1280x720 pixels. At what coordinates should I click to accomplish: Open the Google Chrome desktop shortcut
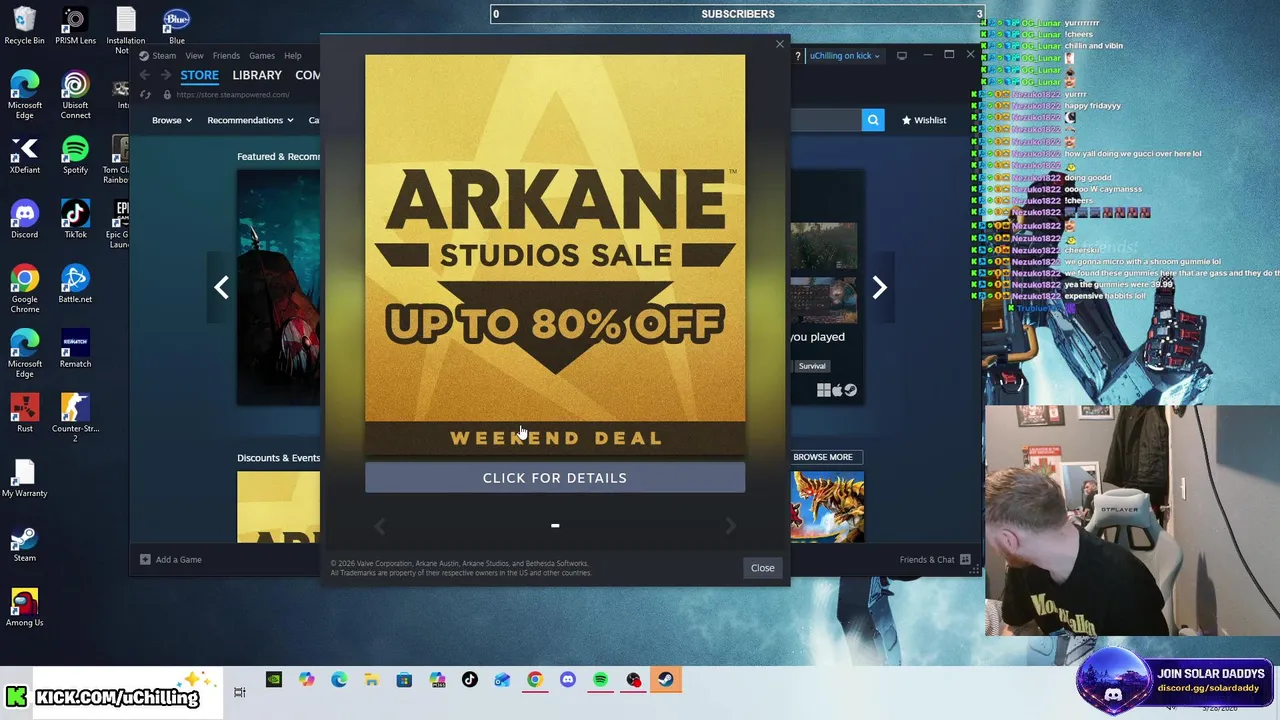24,289
